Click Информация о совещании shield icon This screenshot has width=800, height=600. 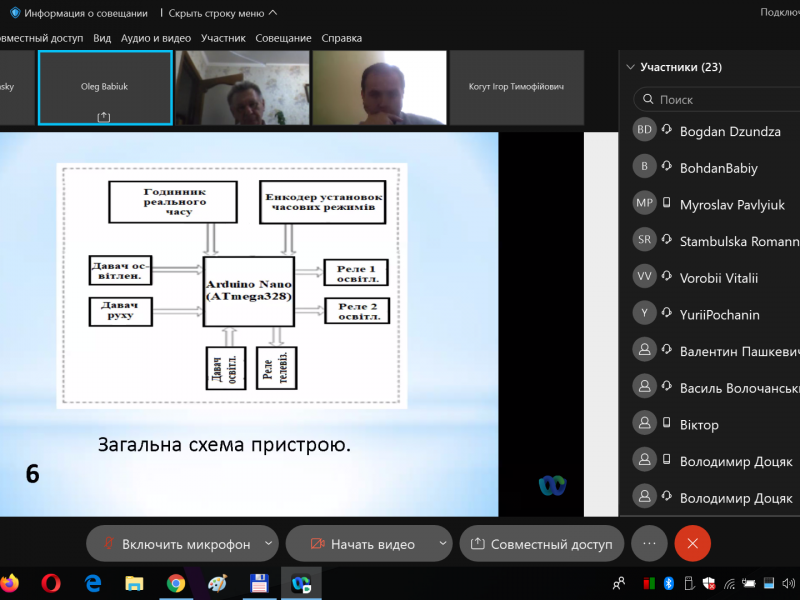pyautogui.click(x=15, y=13)
